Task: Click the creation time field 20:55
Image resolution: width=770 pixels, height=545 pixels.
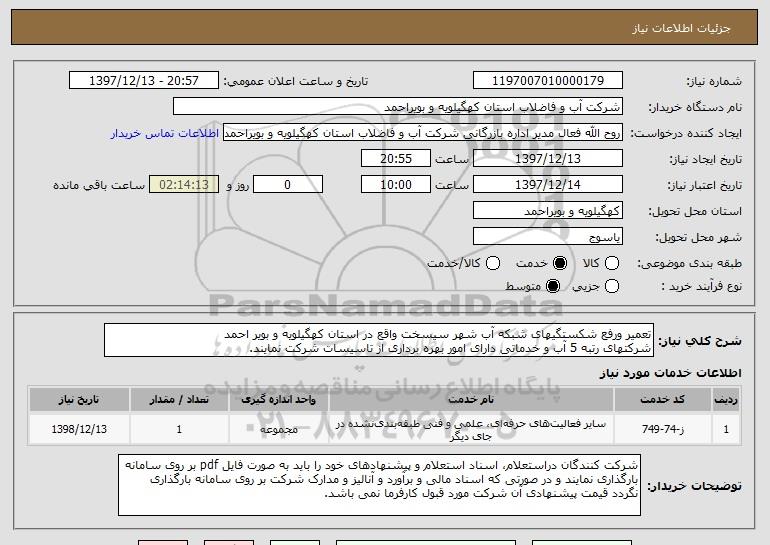Action: tap(396, 159)
